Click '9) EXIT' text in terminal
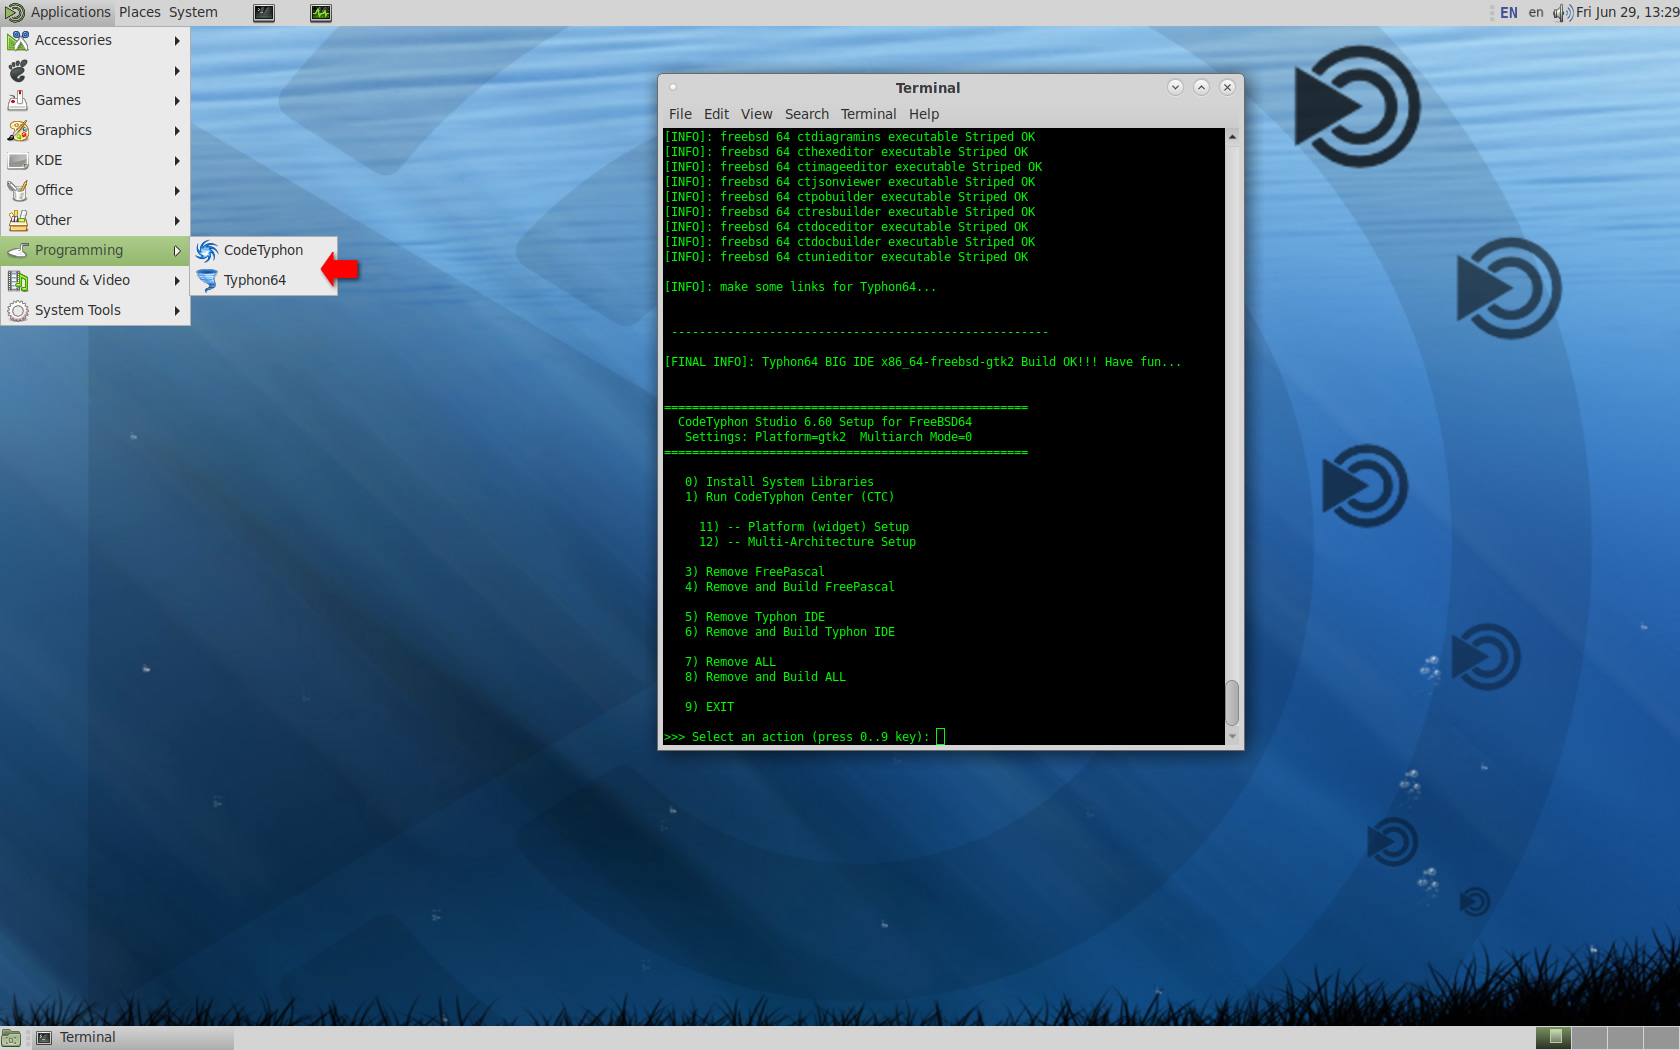 click(x=709, y=707)
